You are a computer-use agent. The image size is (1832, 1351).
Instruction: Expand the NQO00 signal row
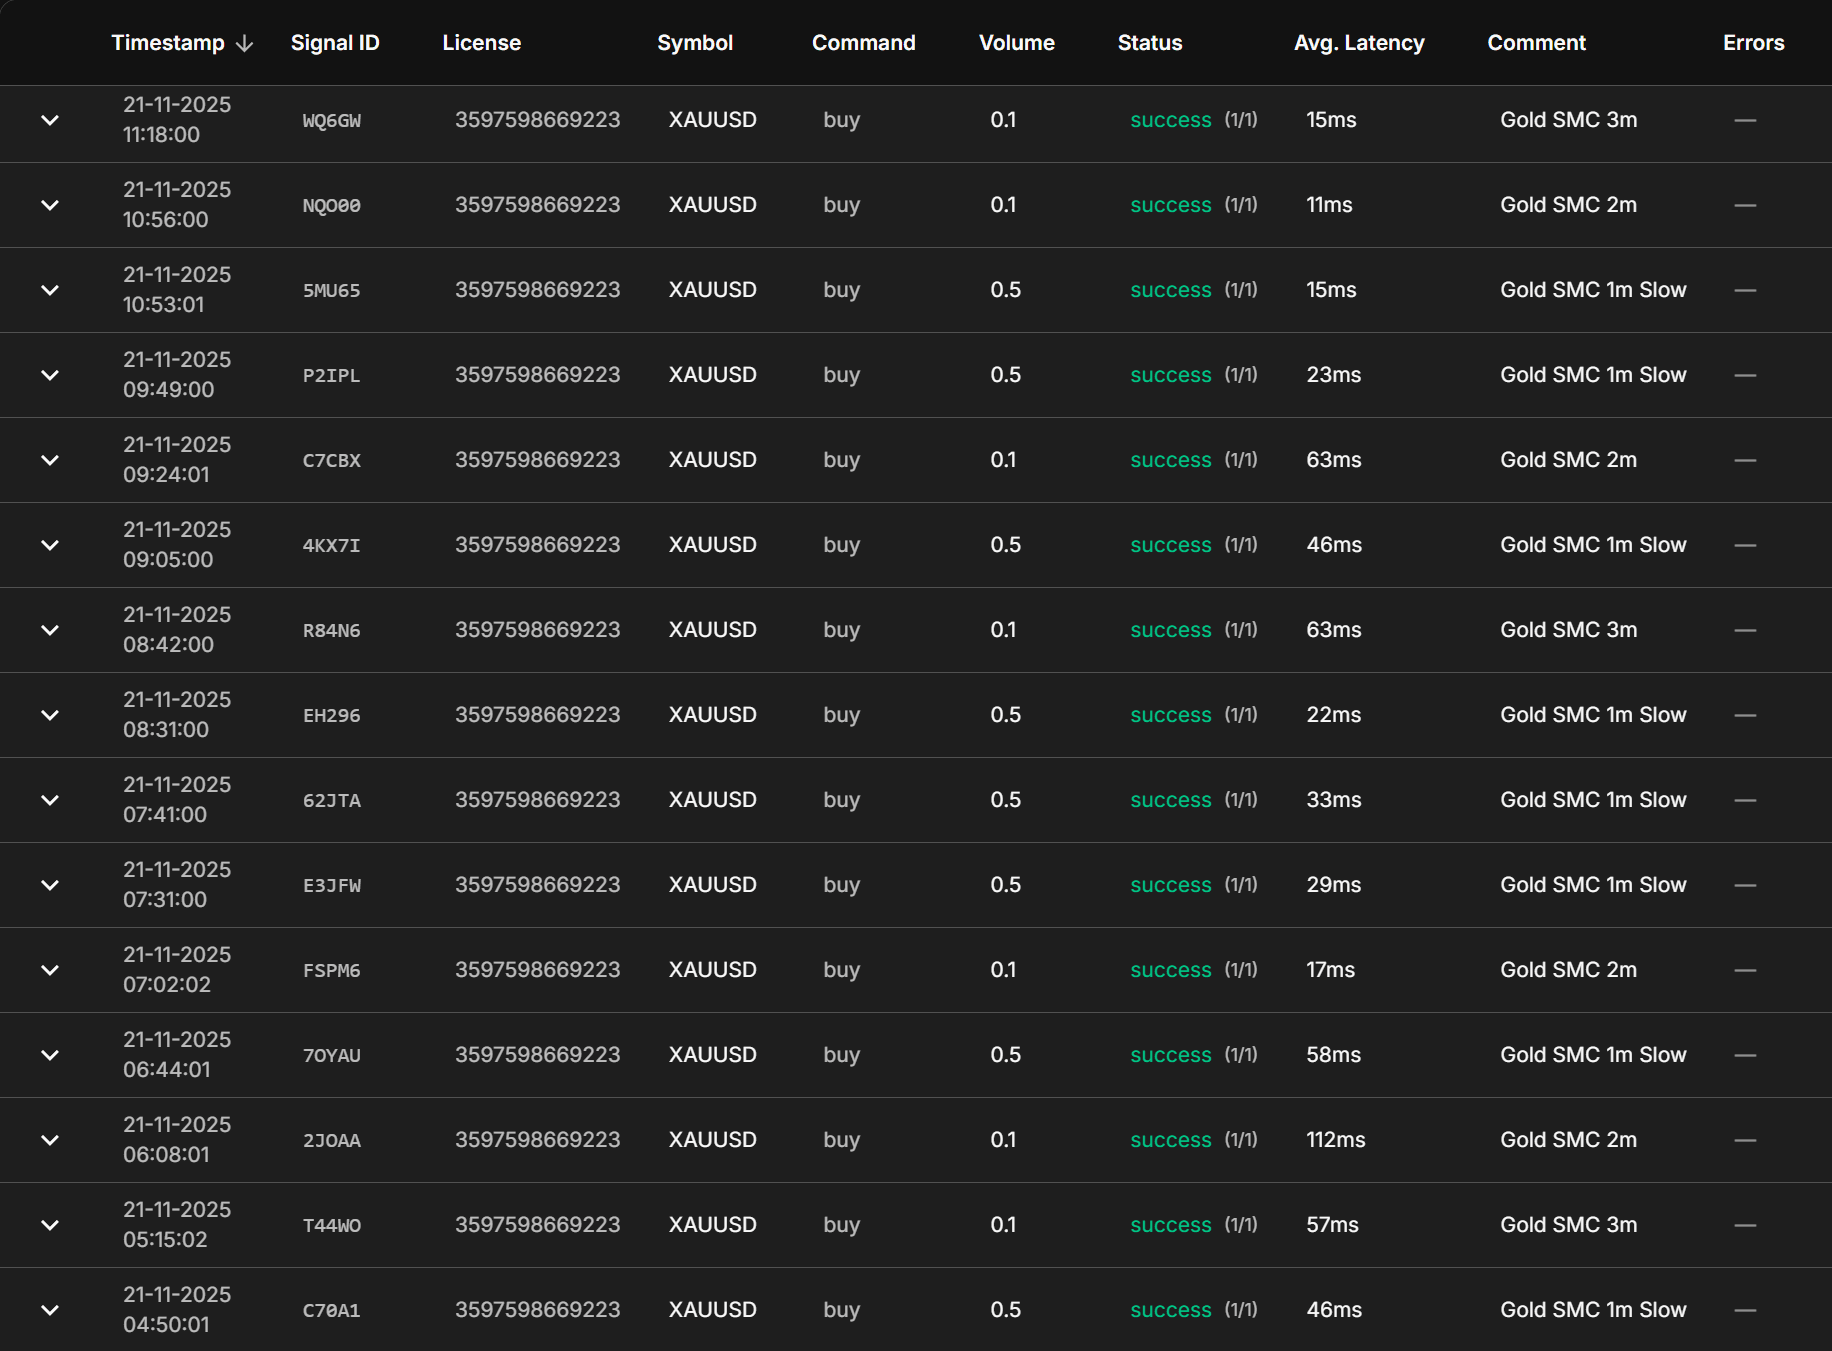point(50,205)
